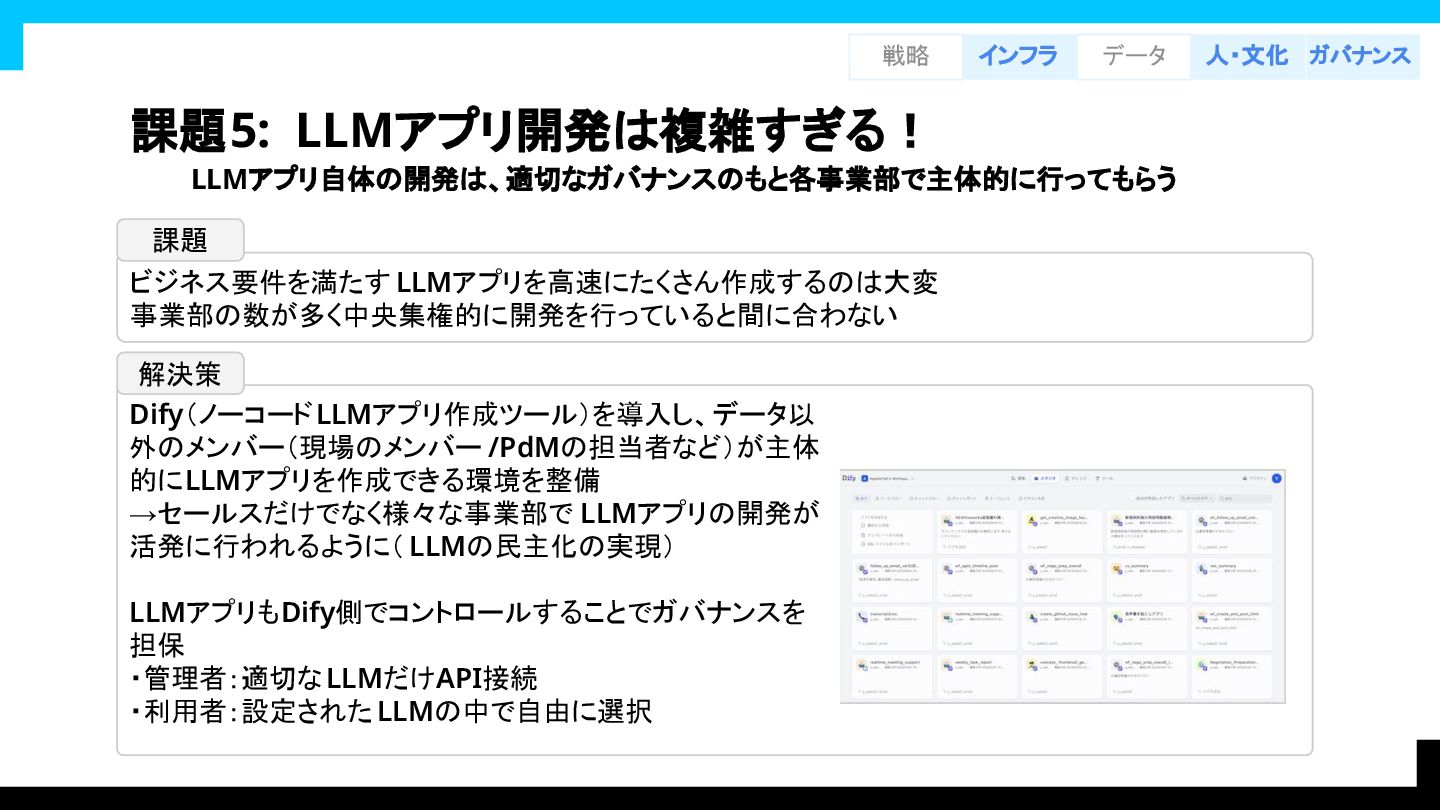The height and width of the screenshot is (810, 1440).
Task: Select the 戦略 tab
Action: [906, 56]
